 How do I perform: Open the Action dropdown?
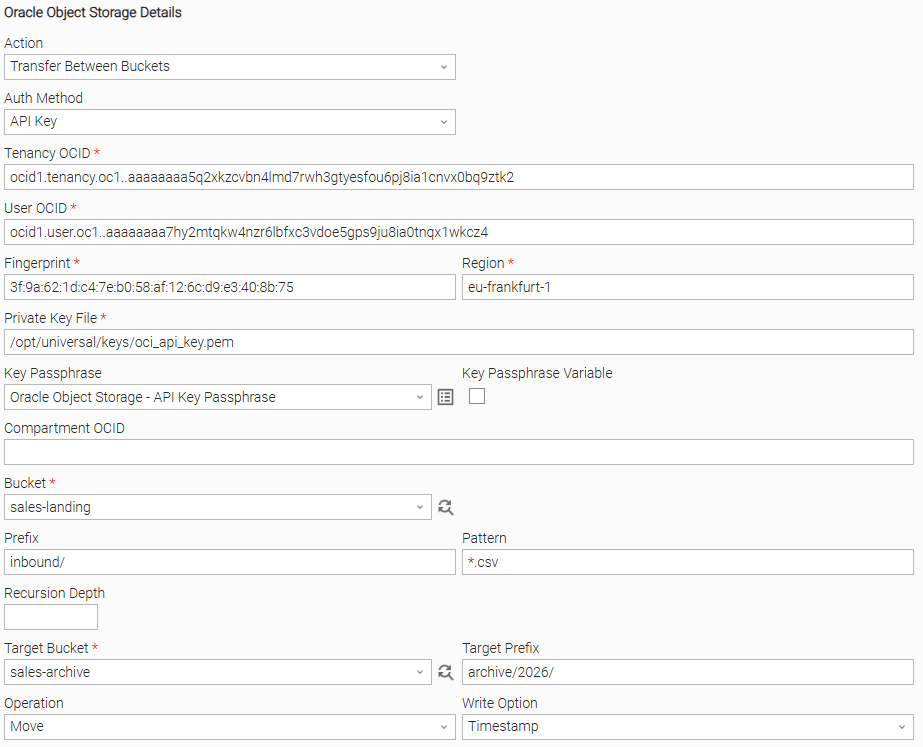click(230, 67)
